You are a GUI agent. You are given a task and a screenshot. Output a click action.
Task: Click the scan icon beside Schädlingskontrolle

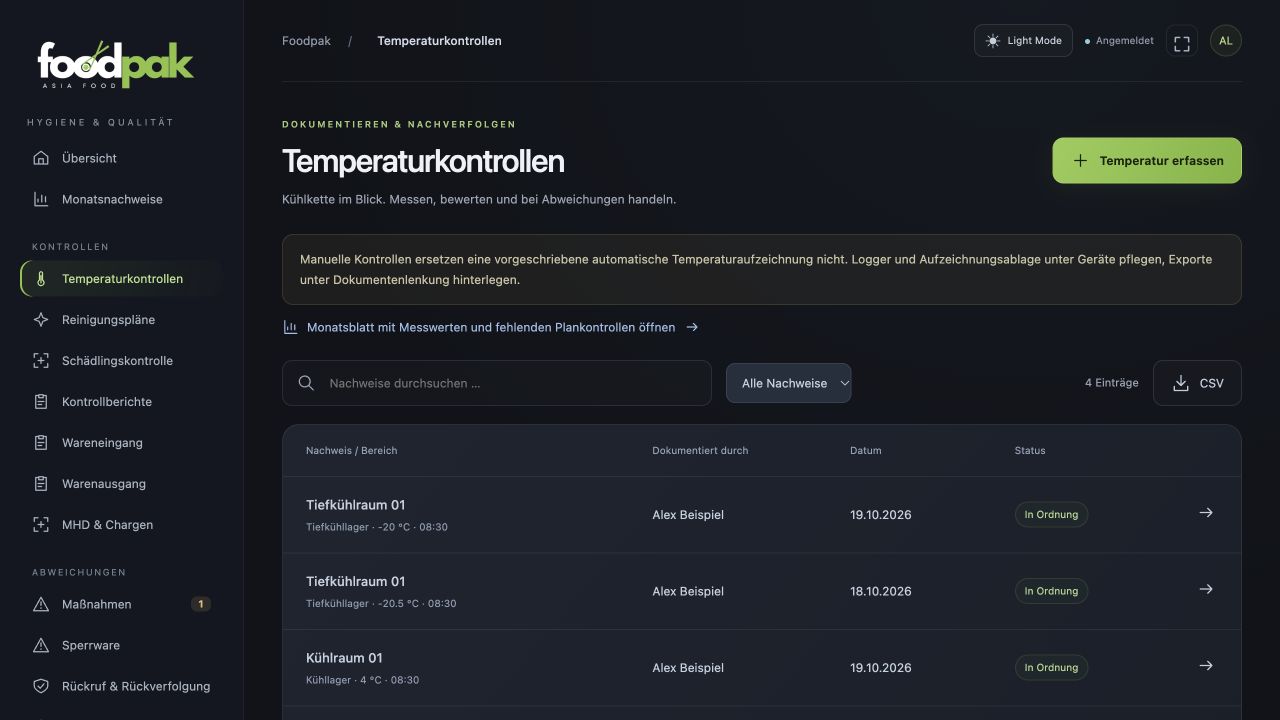coord(41,361)
